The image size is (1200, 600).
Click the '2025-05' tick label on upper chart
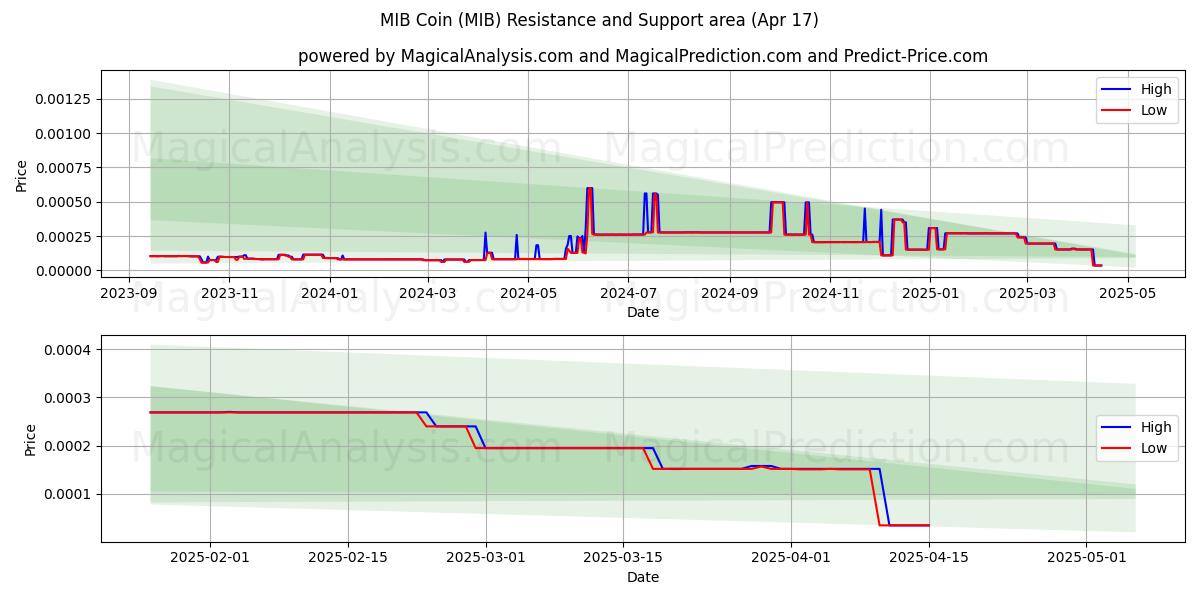click(x=1126, y=292)
